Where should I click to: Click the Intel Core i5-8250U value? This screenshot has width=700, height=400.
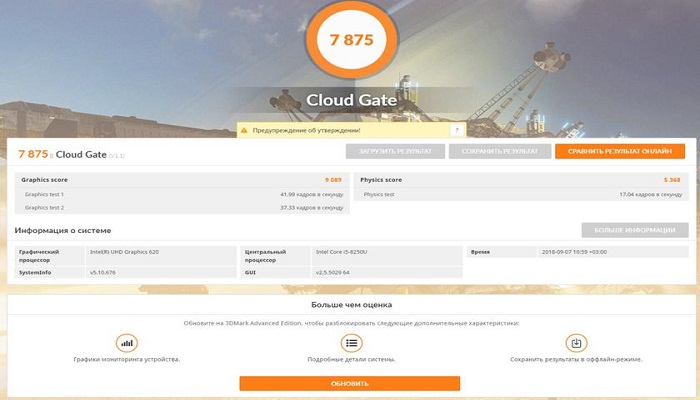tap(342, 252)
